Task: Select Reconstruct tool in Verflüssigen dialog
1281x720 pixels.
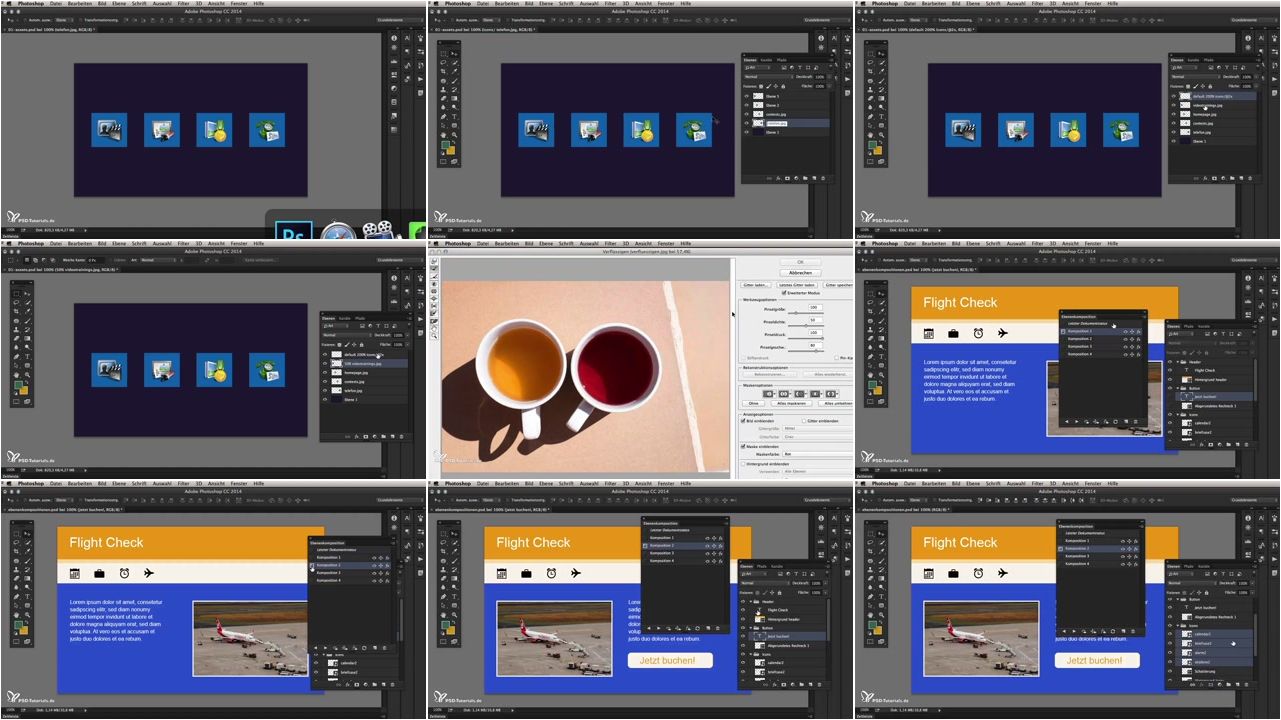Action: pos(434,268)
